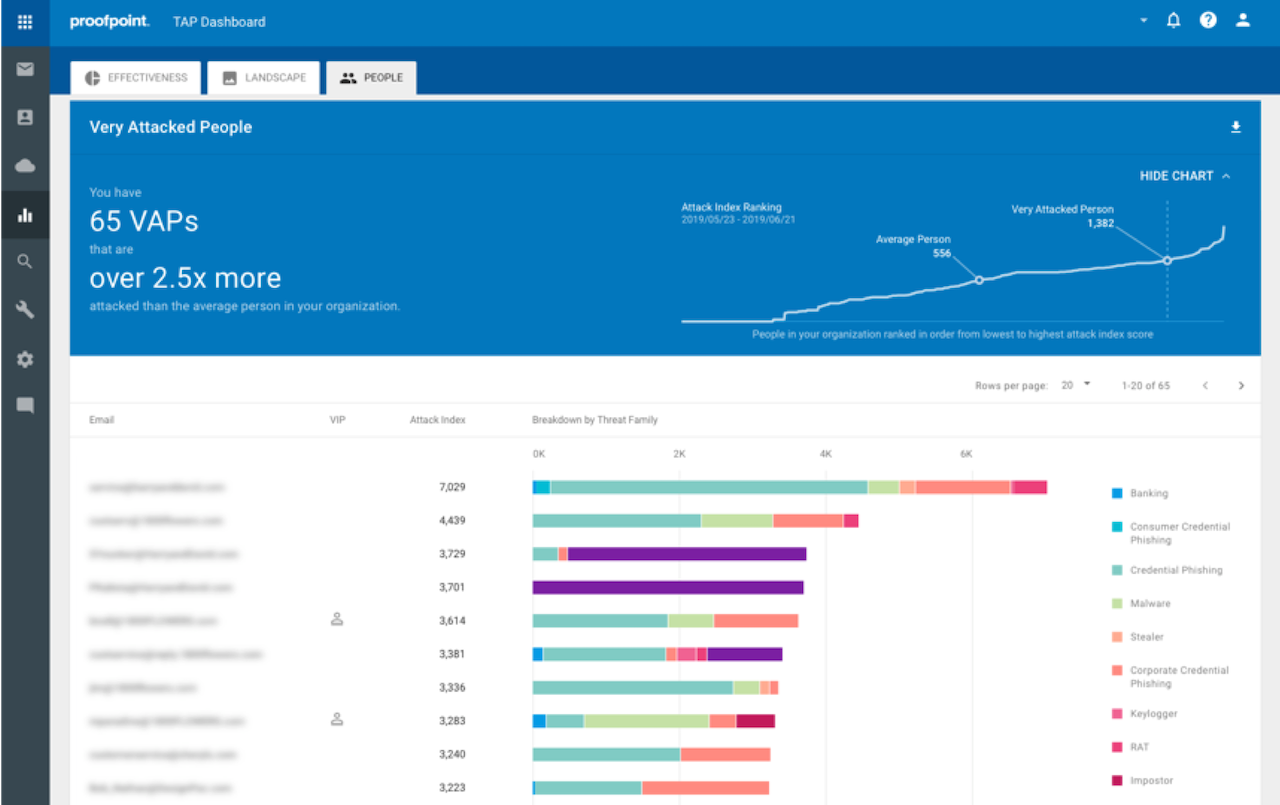View notifications via the bell icon
Viewport: 1280px width, 805px height.
click(x=1174, y=20)
